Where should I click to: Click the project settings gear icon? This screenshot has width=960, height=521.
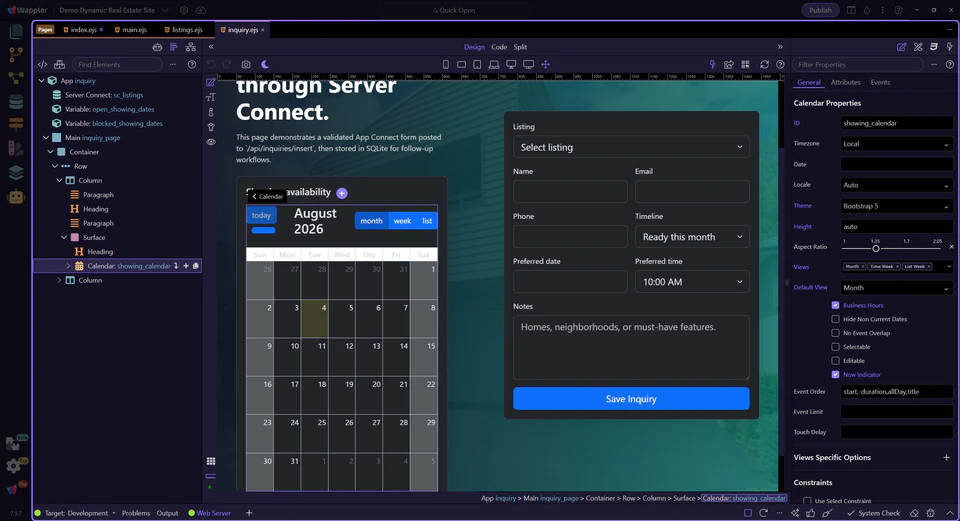click(x=184, y=10)
